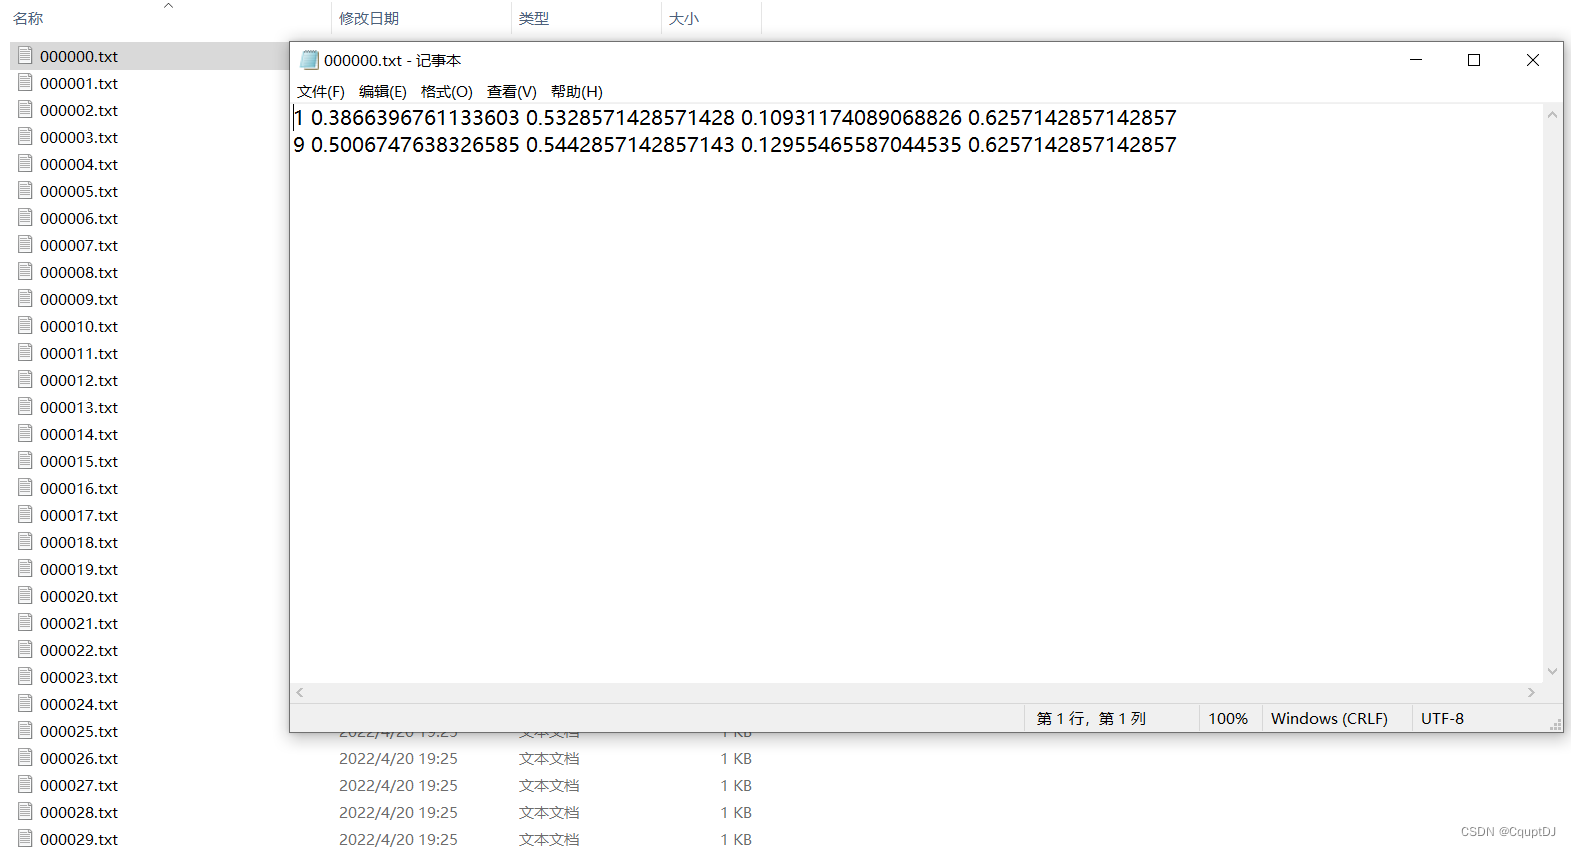
Task: Select file name 000024.txt
Action: coord(79,705)
